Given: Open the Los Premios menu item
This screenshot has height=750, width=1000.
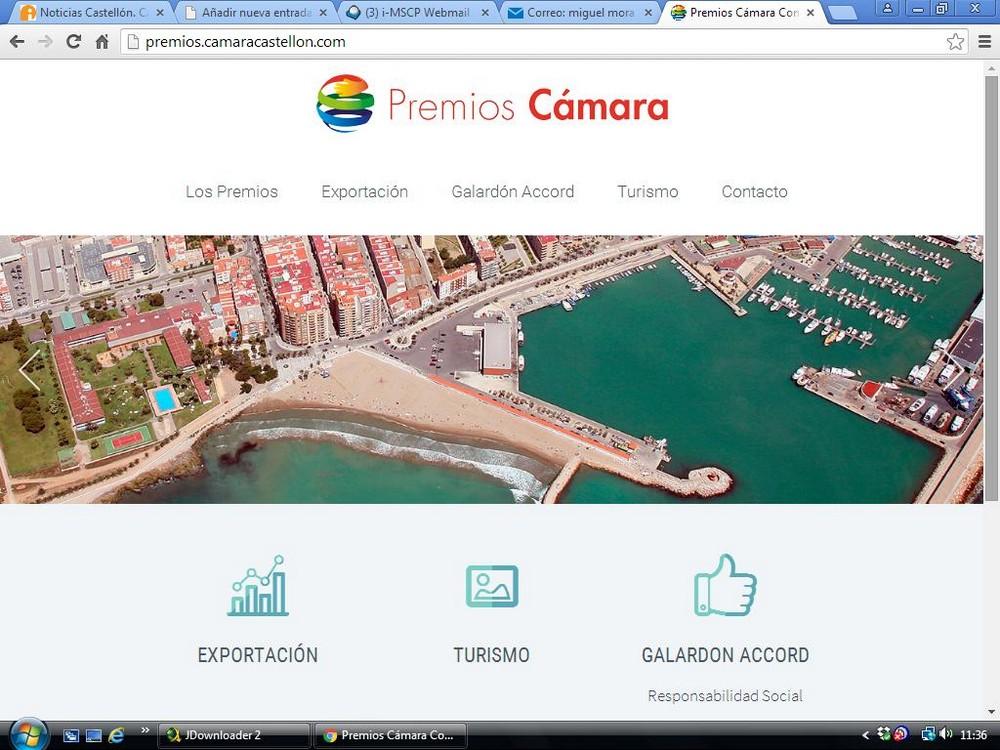Looking at the screenshot, I should (x=232, y=192).
